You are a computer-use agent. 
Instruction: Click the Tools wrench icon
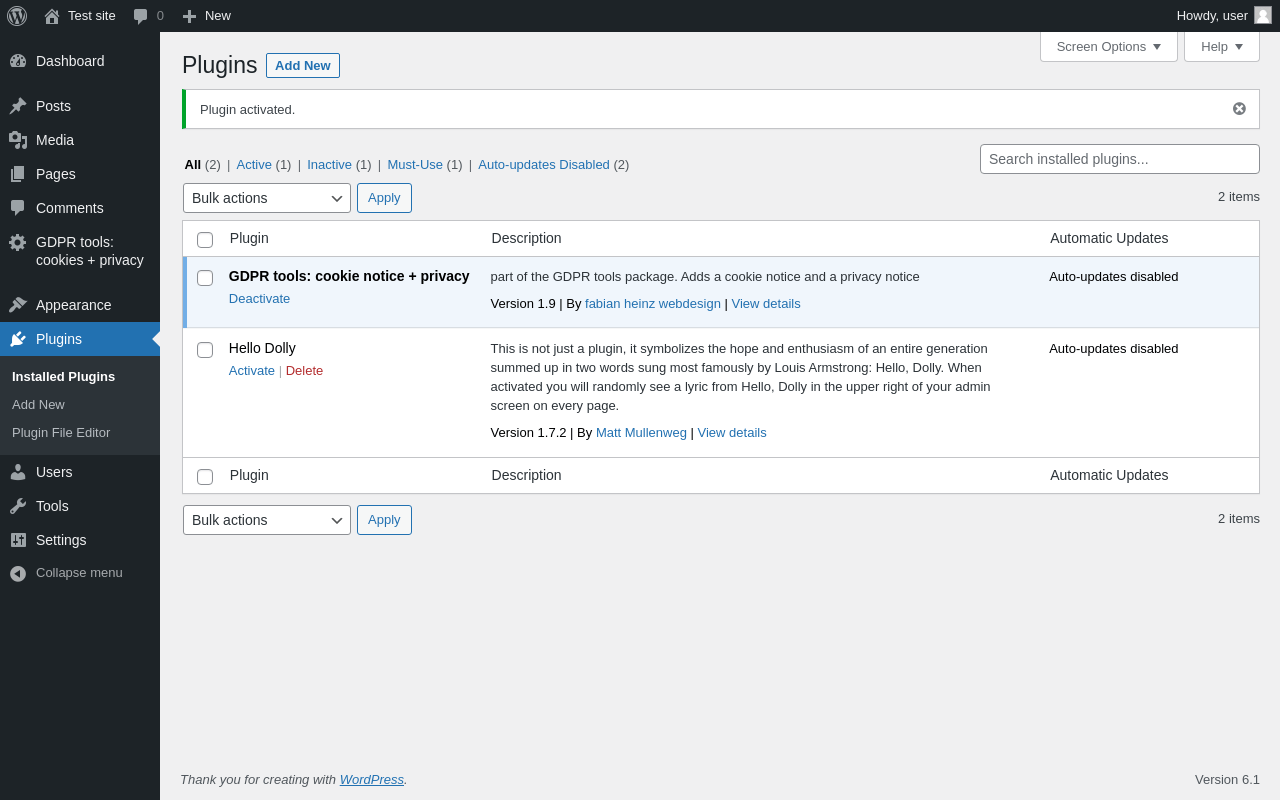[18, 506]
